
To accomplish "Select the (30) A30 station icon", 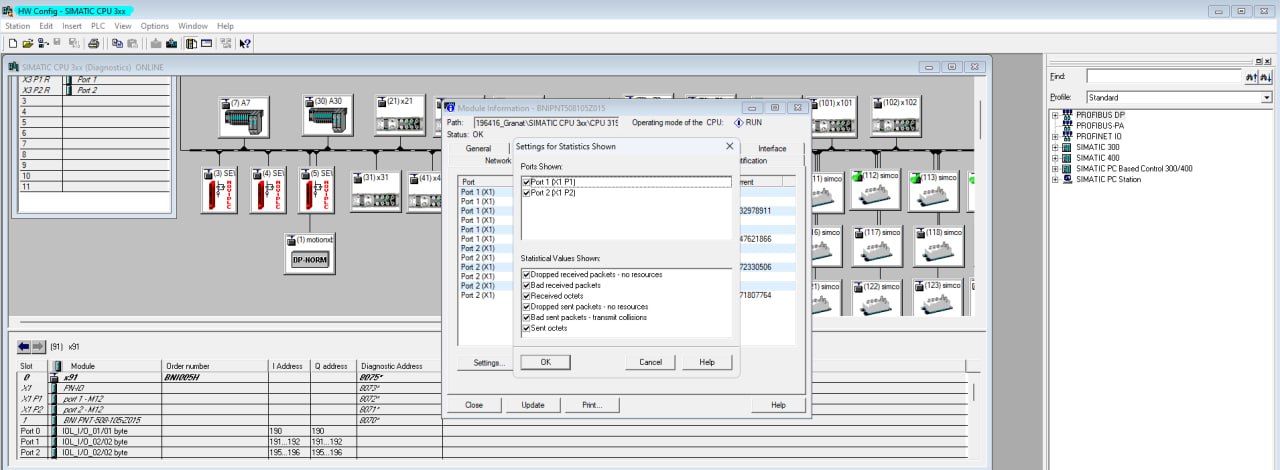I will pos(327,116).
